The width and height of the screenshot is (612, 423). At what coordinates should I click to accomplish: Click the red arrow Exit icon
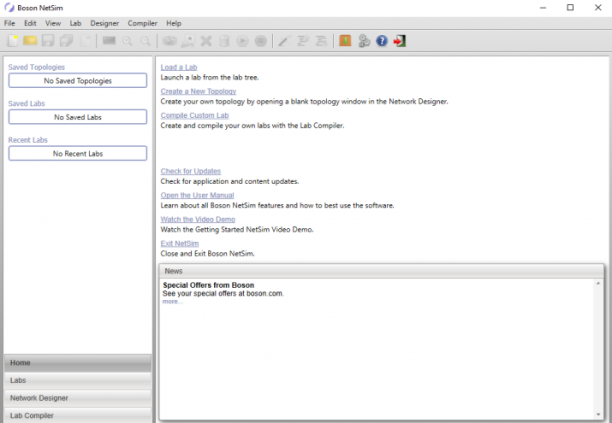[x=400, y=41]
